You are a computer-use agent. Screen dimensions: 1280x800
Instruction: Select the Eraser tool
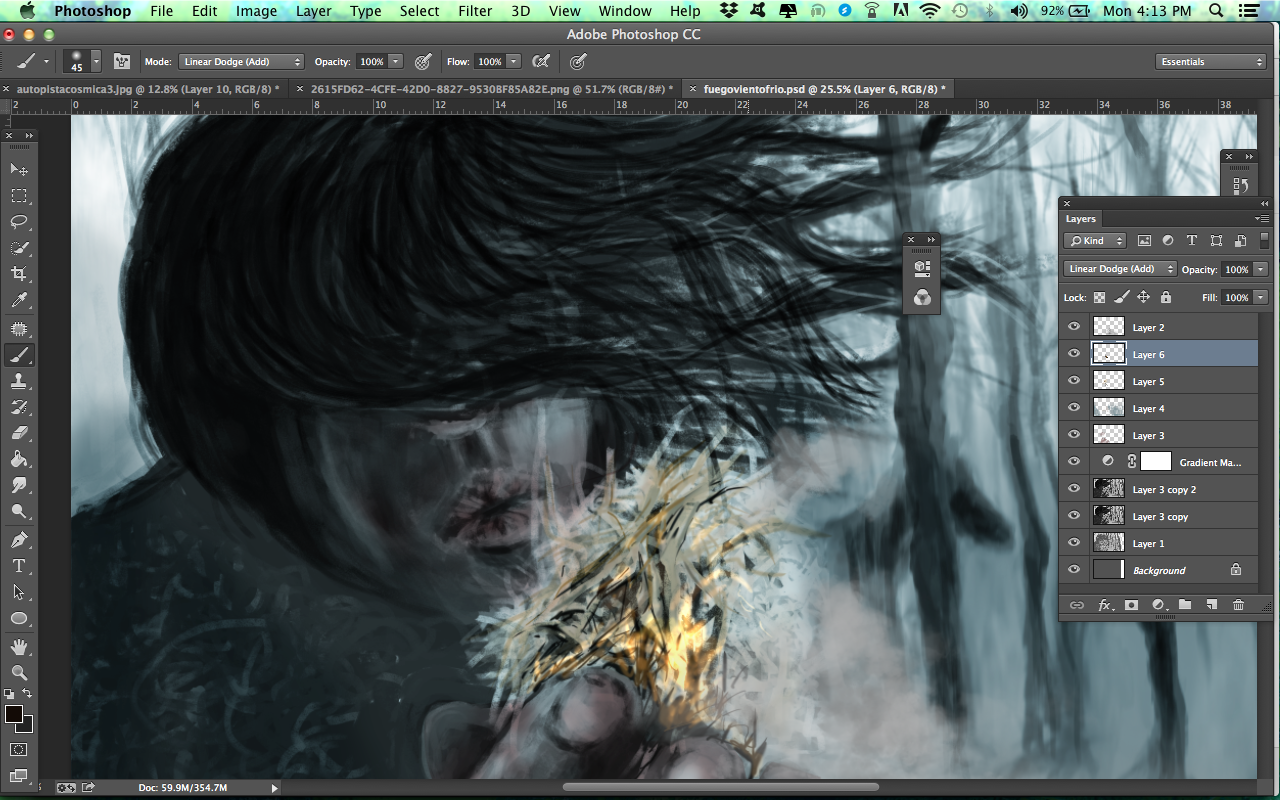tap(19, 433)
